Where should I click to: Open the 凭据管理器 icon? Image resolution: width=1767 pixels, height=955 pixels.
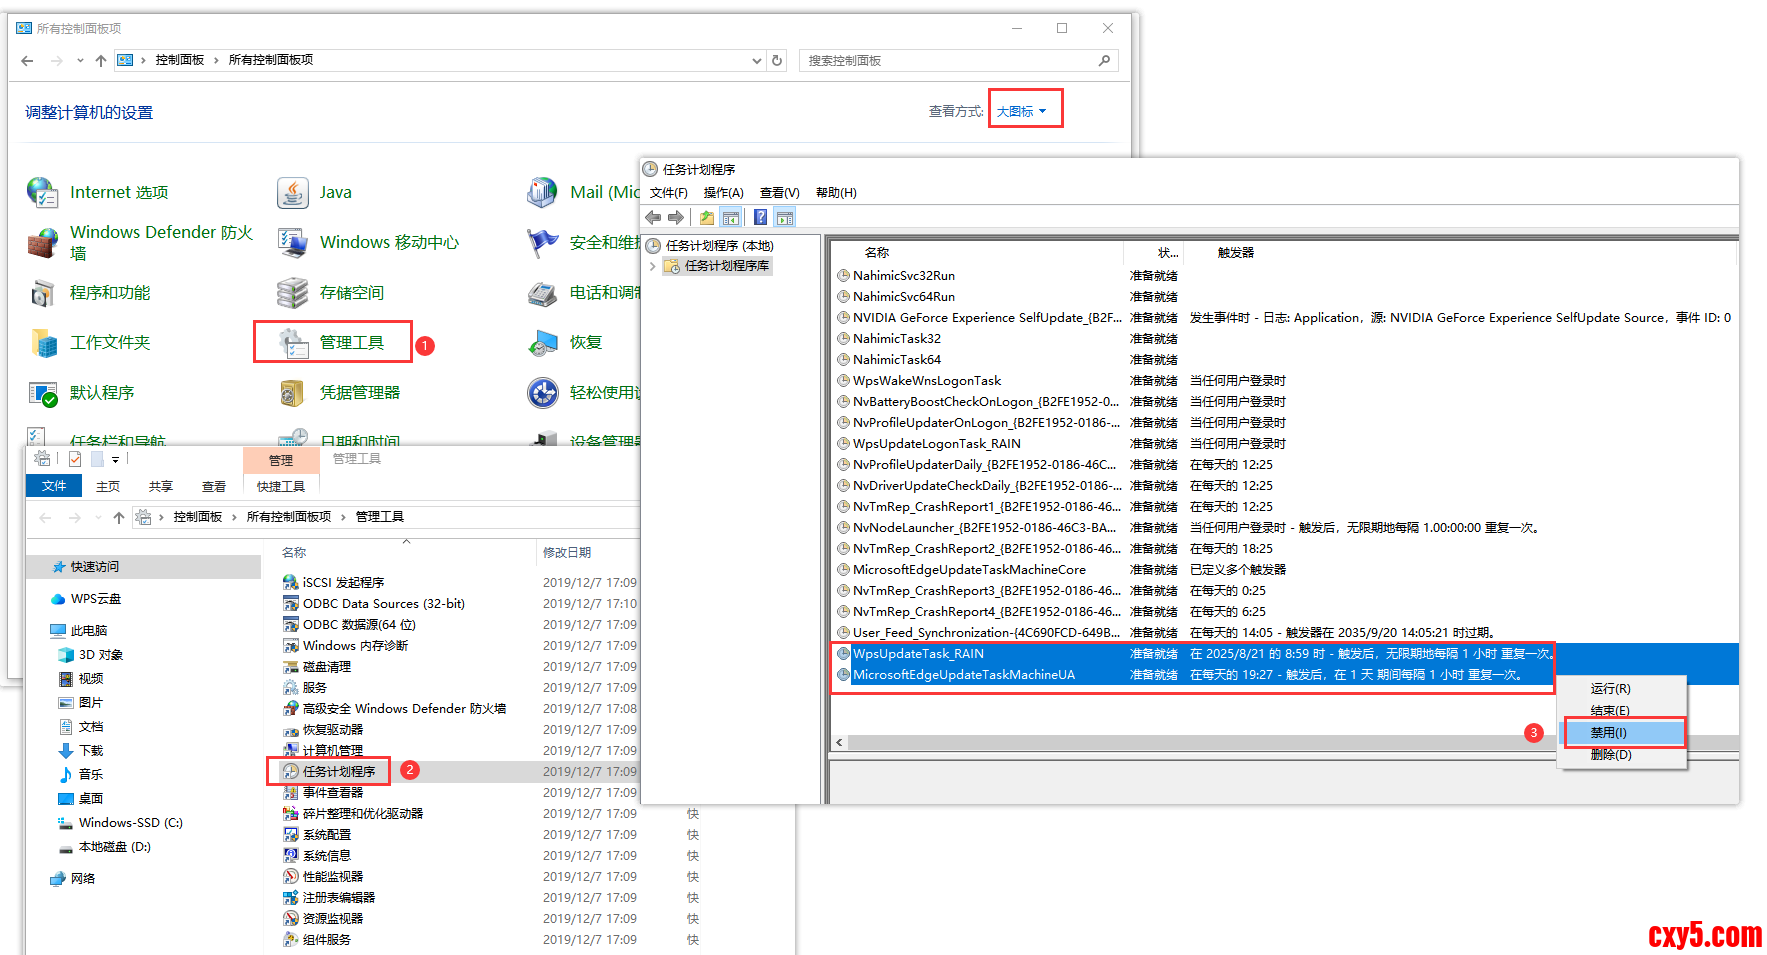click(292, 393)
